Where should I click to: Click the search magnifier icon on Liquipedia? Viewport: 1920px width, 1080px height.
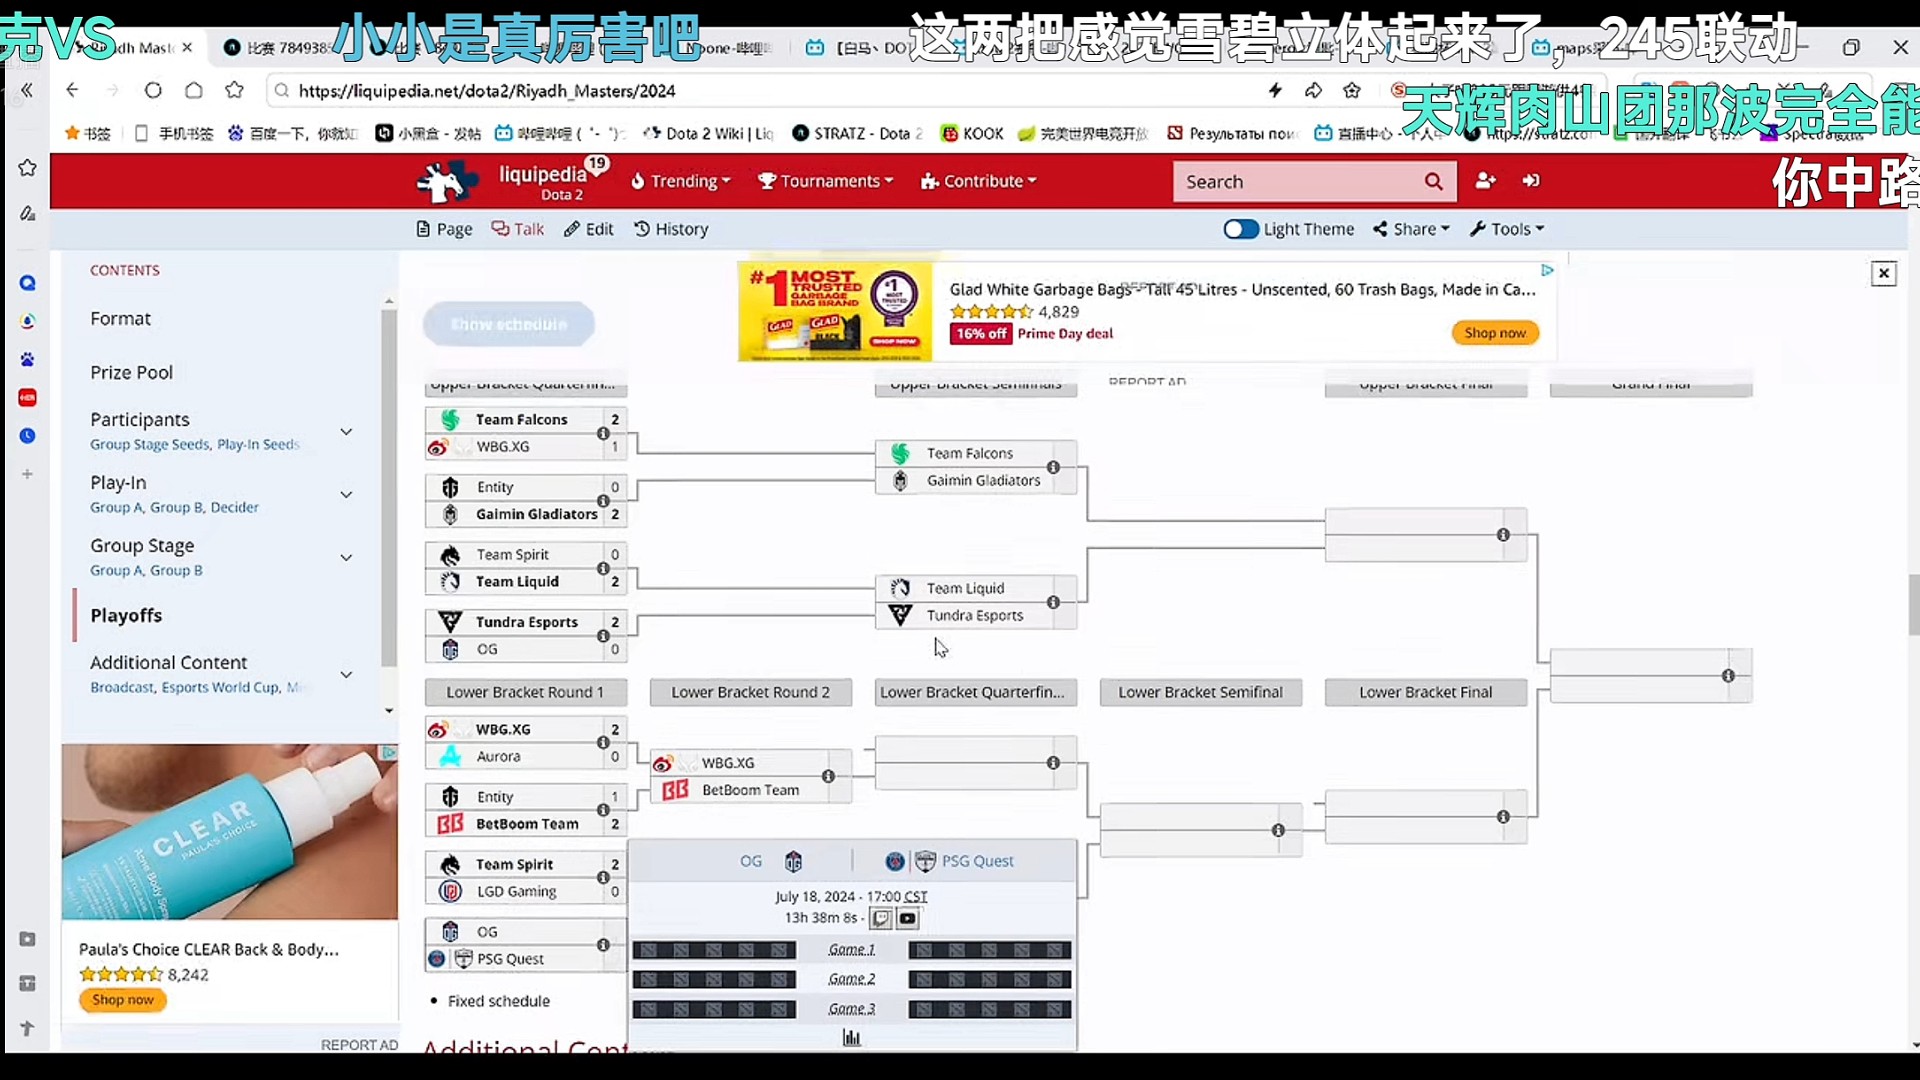click(x=1433, y=181)
